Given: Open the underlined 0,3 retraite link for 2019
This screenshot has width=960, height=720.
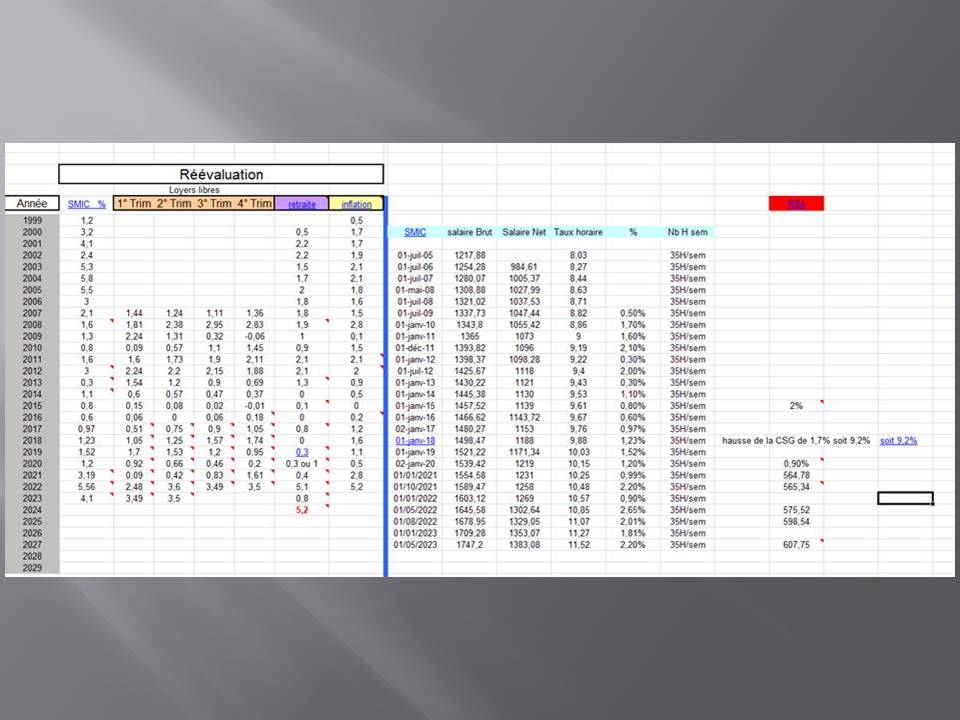Looking at the screenshot, I should (302, 452).
